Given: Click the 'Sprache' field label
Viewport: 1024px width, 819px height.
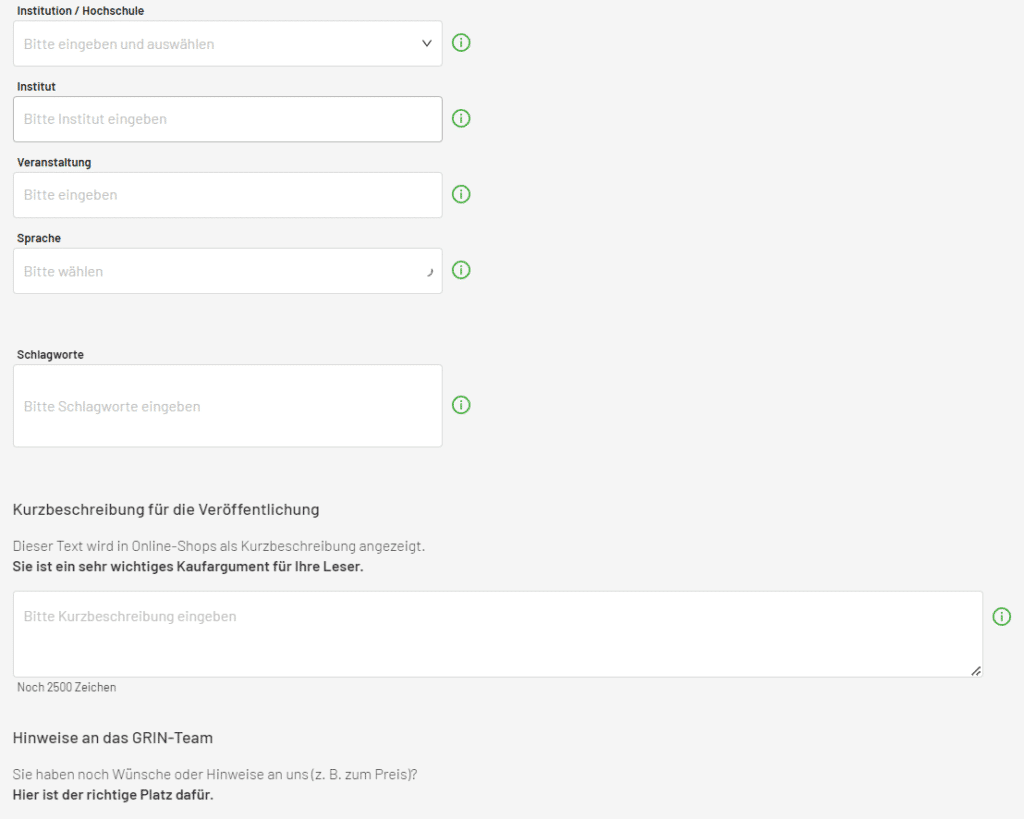Looking at the screenshot, I should click(39, 238).
